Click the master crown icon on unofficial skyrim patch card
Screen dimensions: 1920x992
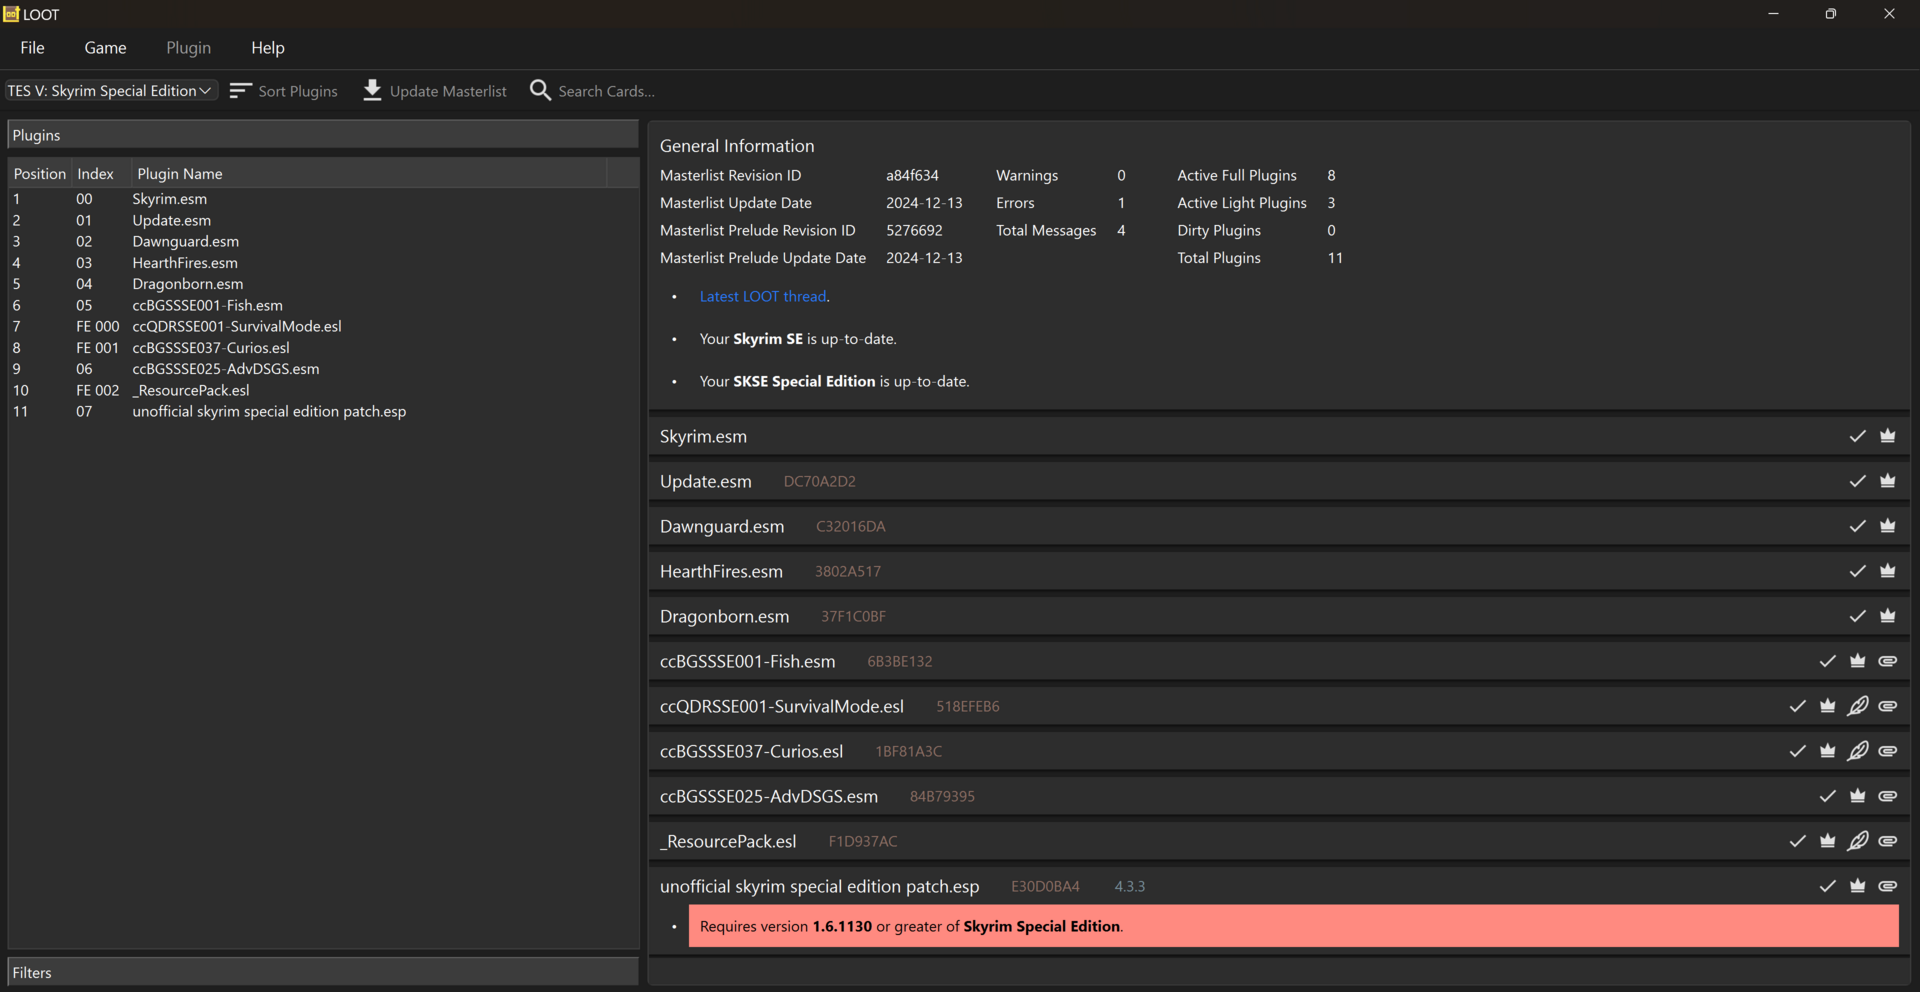pos(1857,886)
